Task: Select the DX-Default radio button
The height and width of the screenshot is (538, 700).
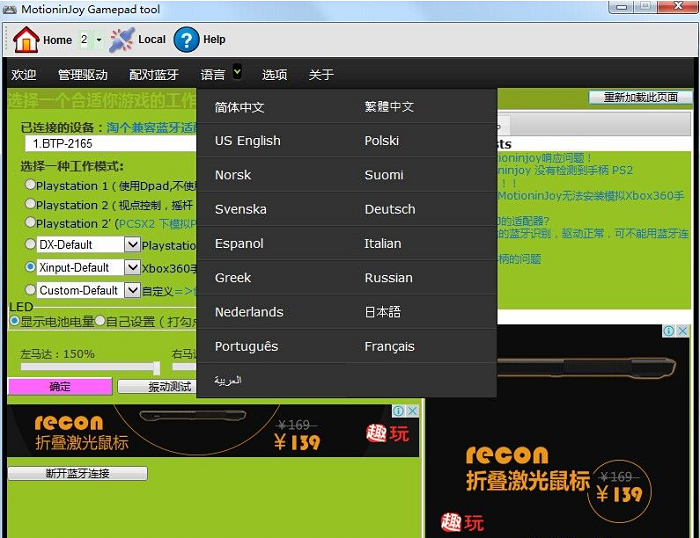Action: pyautogui.click(x=30, y=244)
